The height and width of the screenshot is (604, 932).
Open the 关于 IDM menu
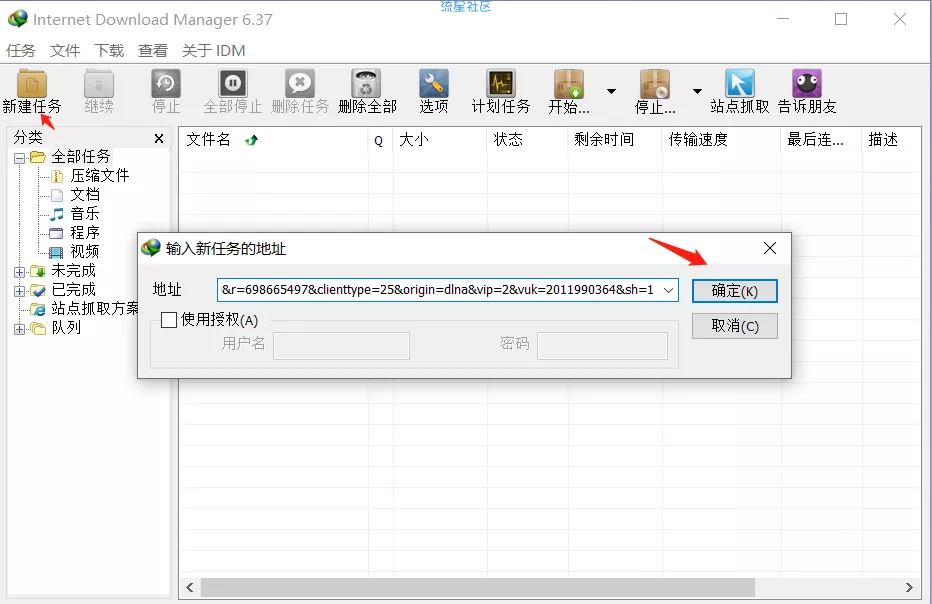[x=213, y=51]
